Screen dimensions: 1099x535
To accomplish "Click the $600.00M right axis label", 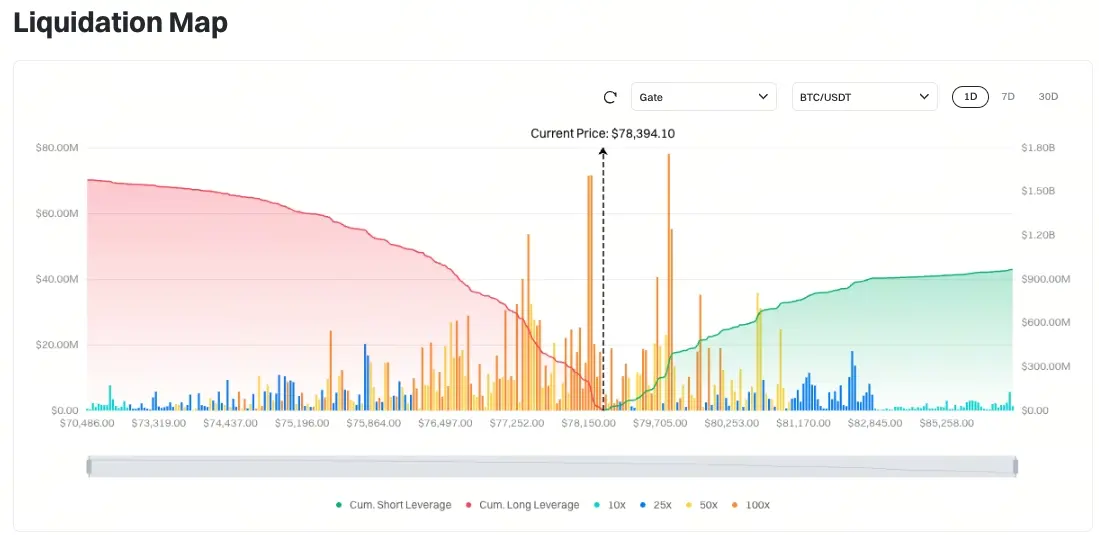I will 1046,323.
